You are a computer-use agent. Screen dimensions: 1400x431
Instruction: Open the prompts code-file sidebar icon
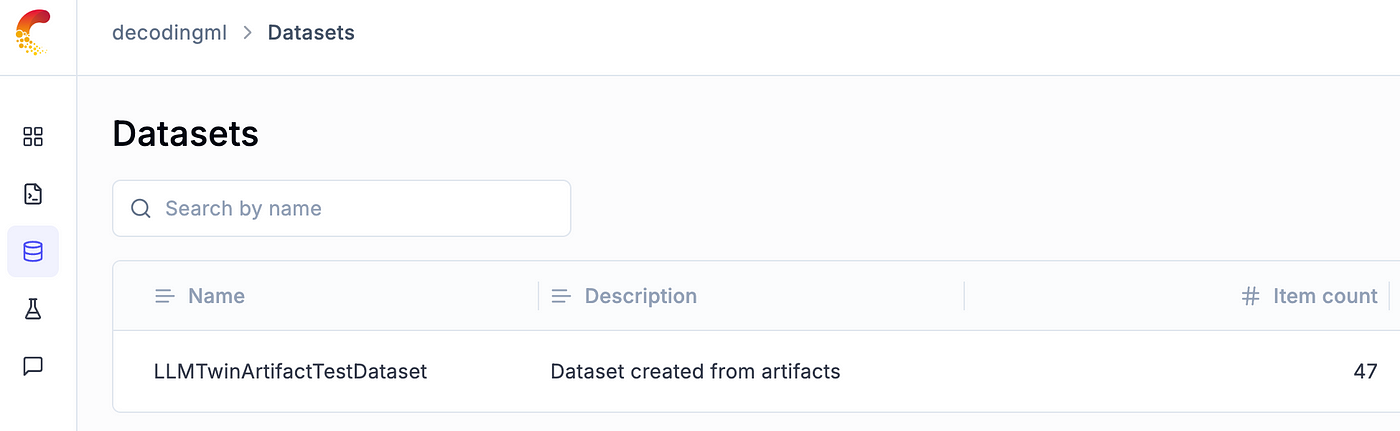(x=33, y=194)
